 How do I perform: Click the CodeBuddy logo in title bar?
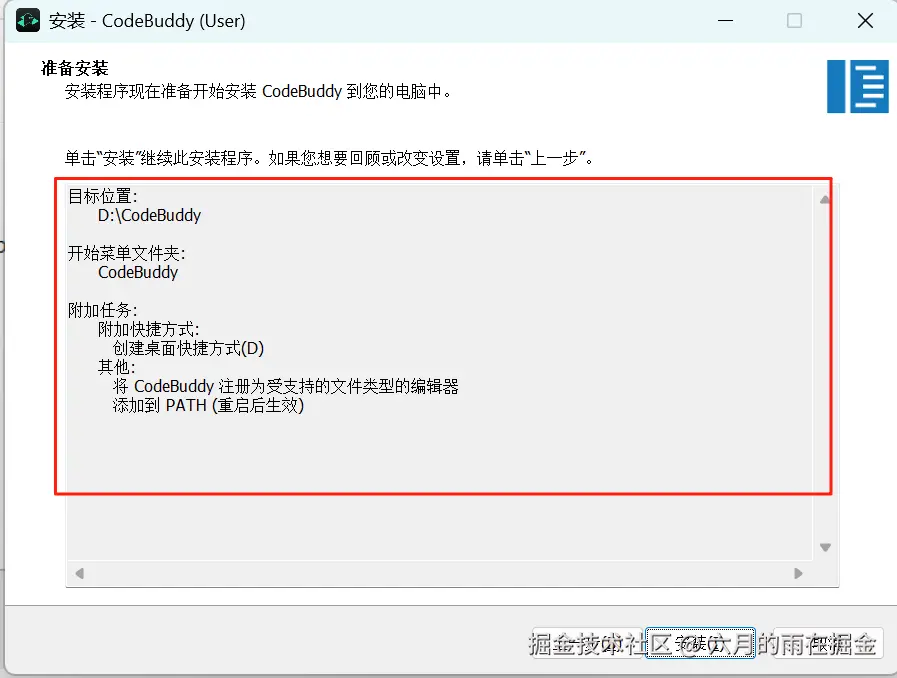click(27, 21)
